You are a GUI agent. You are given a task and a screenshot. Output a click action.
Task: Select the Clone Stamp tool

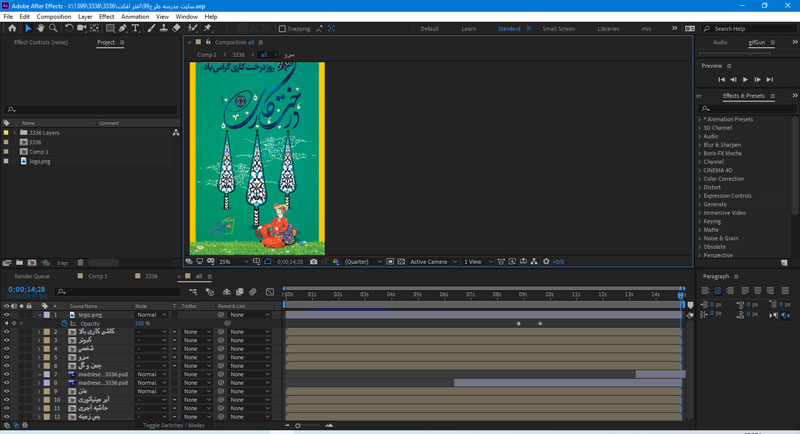click(164, 29)
